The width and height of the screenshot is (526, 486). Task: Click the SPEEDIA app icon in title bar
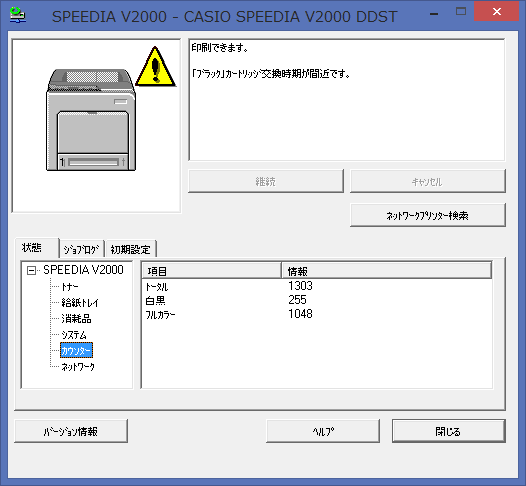[17, 15]
